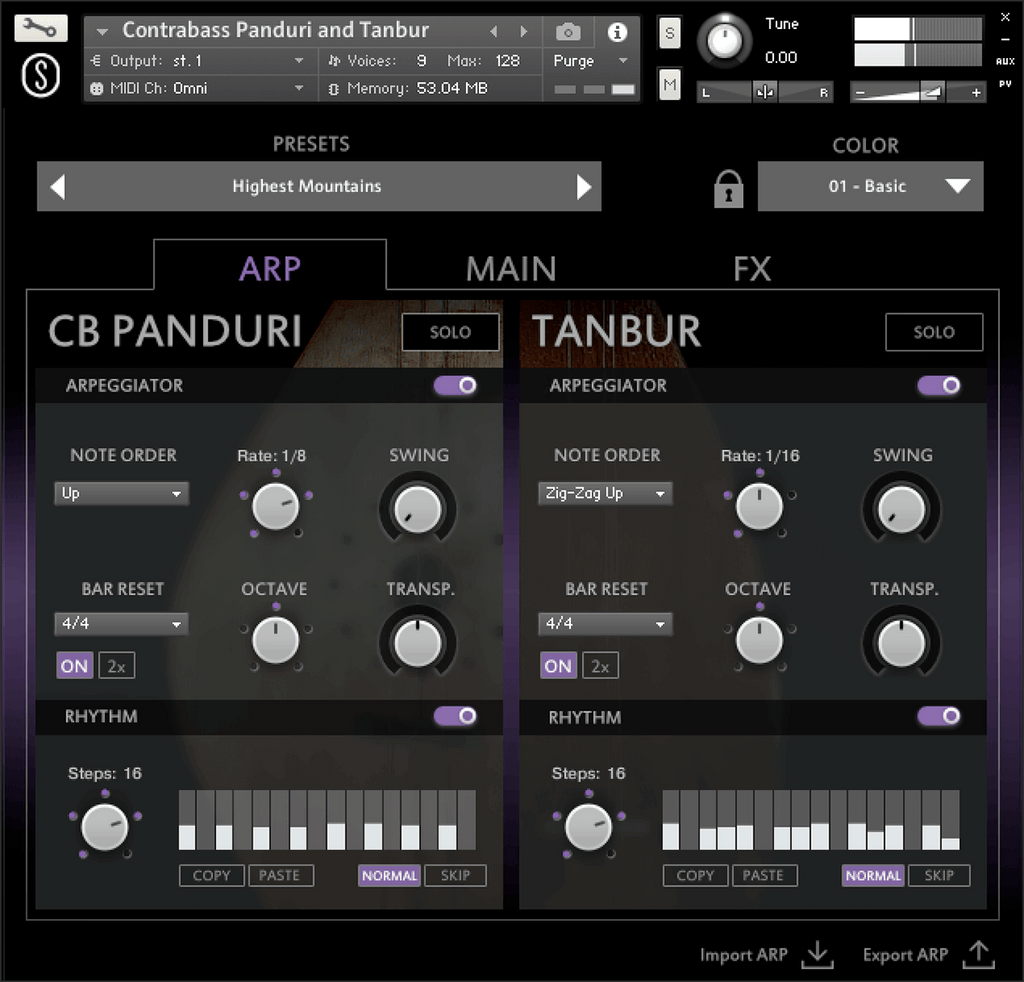Click Tanbur rhythm PASTE button
The image size is (1024, 982).
[765, 876]
